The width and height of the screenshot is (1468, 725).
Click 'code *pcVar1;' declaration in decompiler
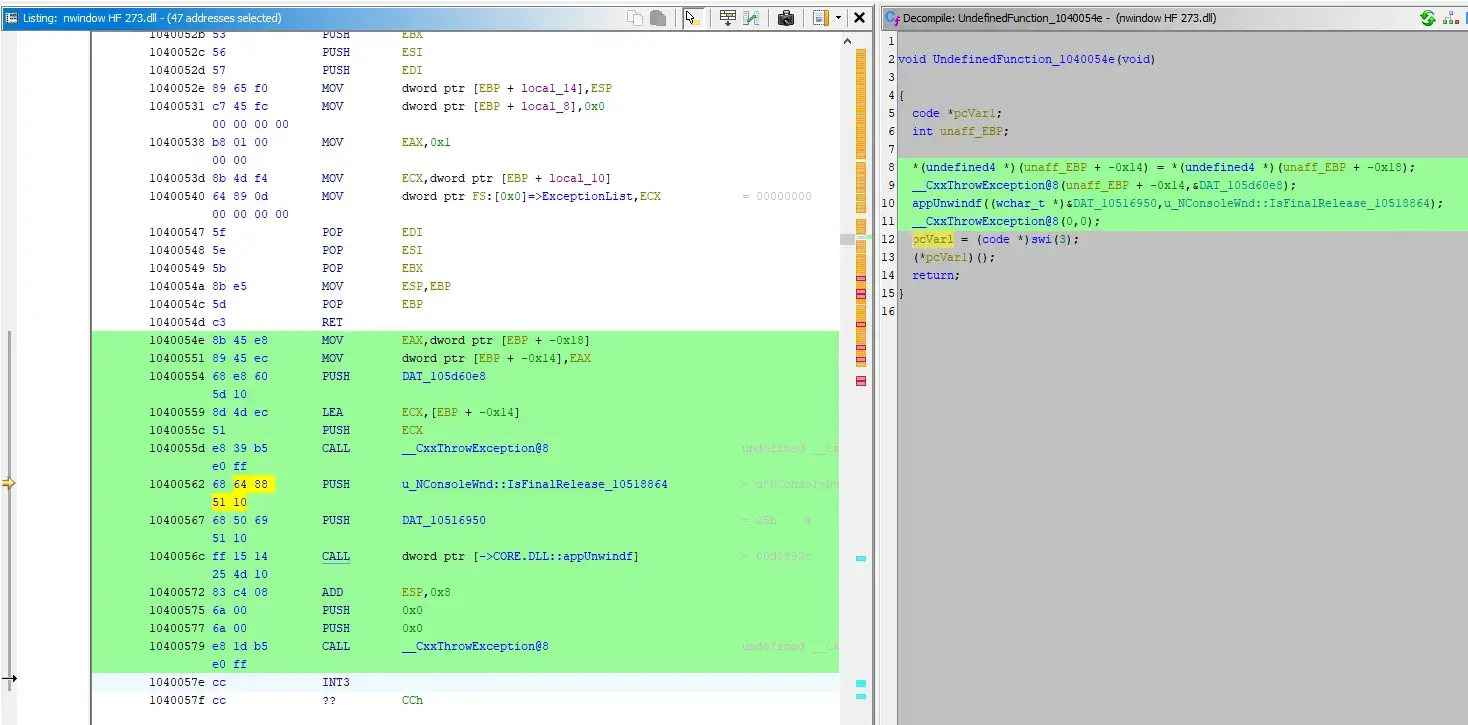point(956,113)
